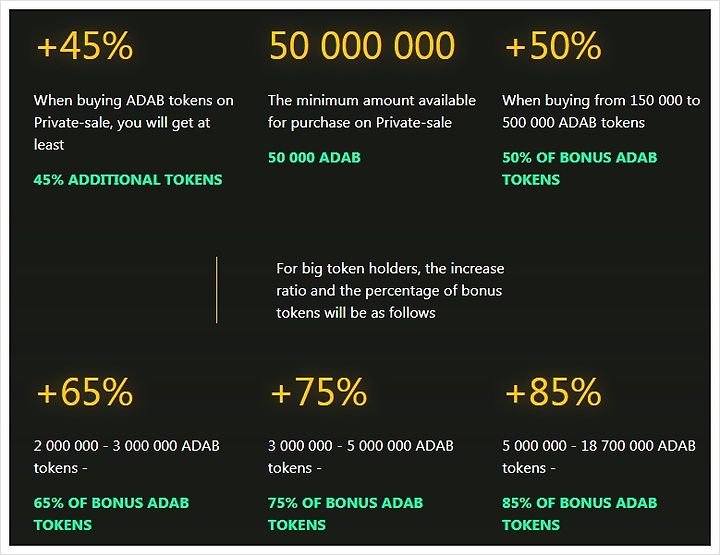This screenshot has height=555, width=720.
Task: Click the +50% yellow heading
Action: (553, 45)
